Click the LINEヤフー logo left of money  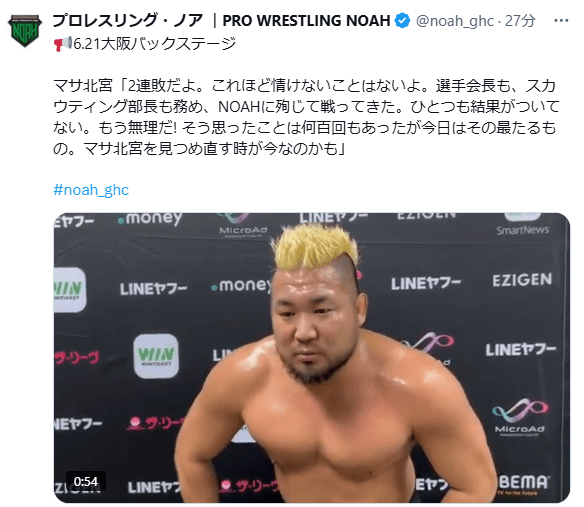pos(153,289)
